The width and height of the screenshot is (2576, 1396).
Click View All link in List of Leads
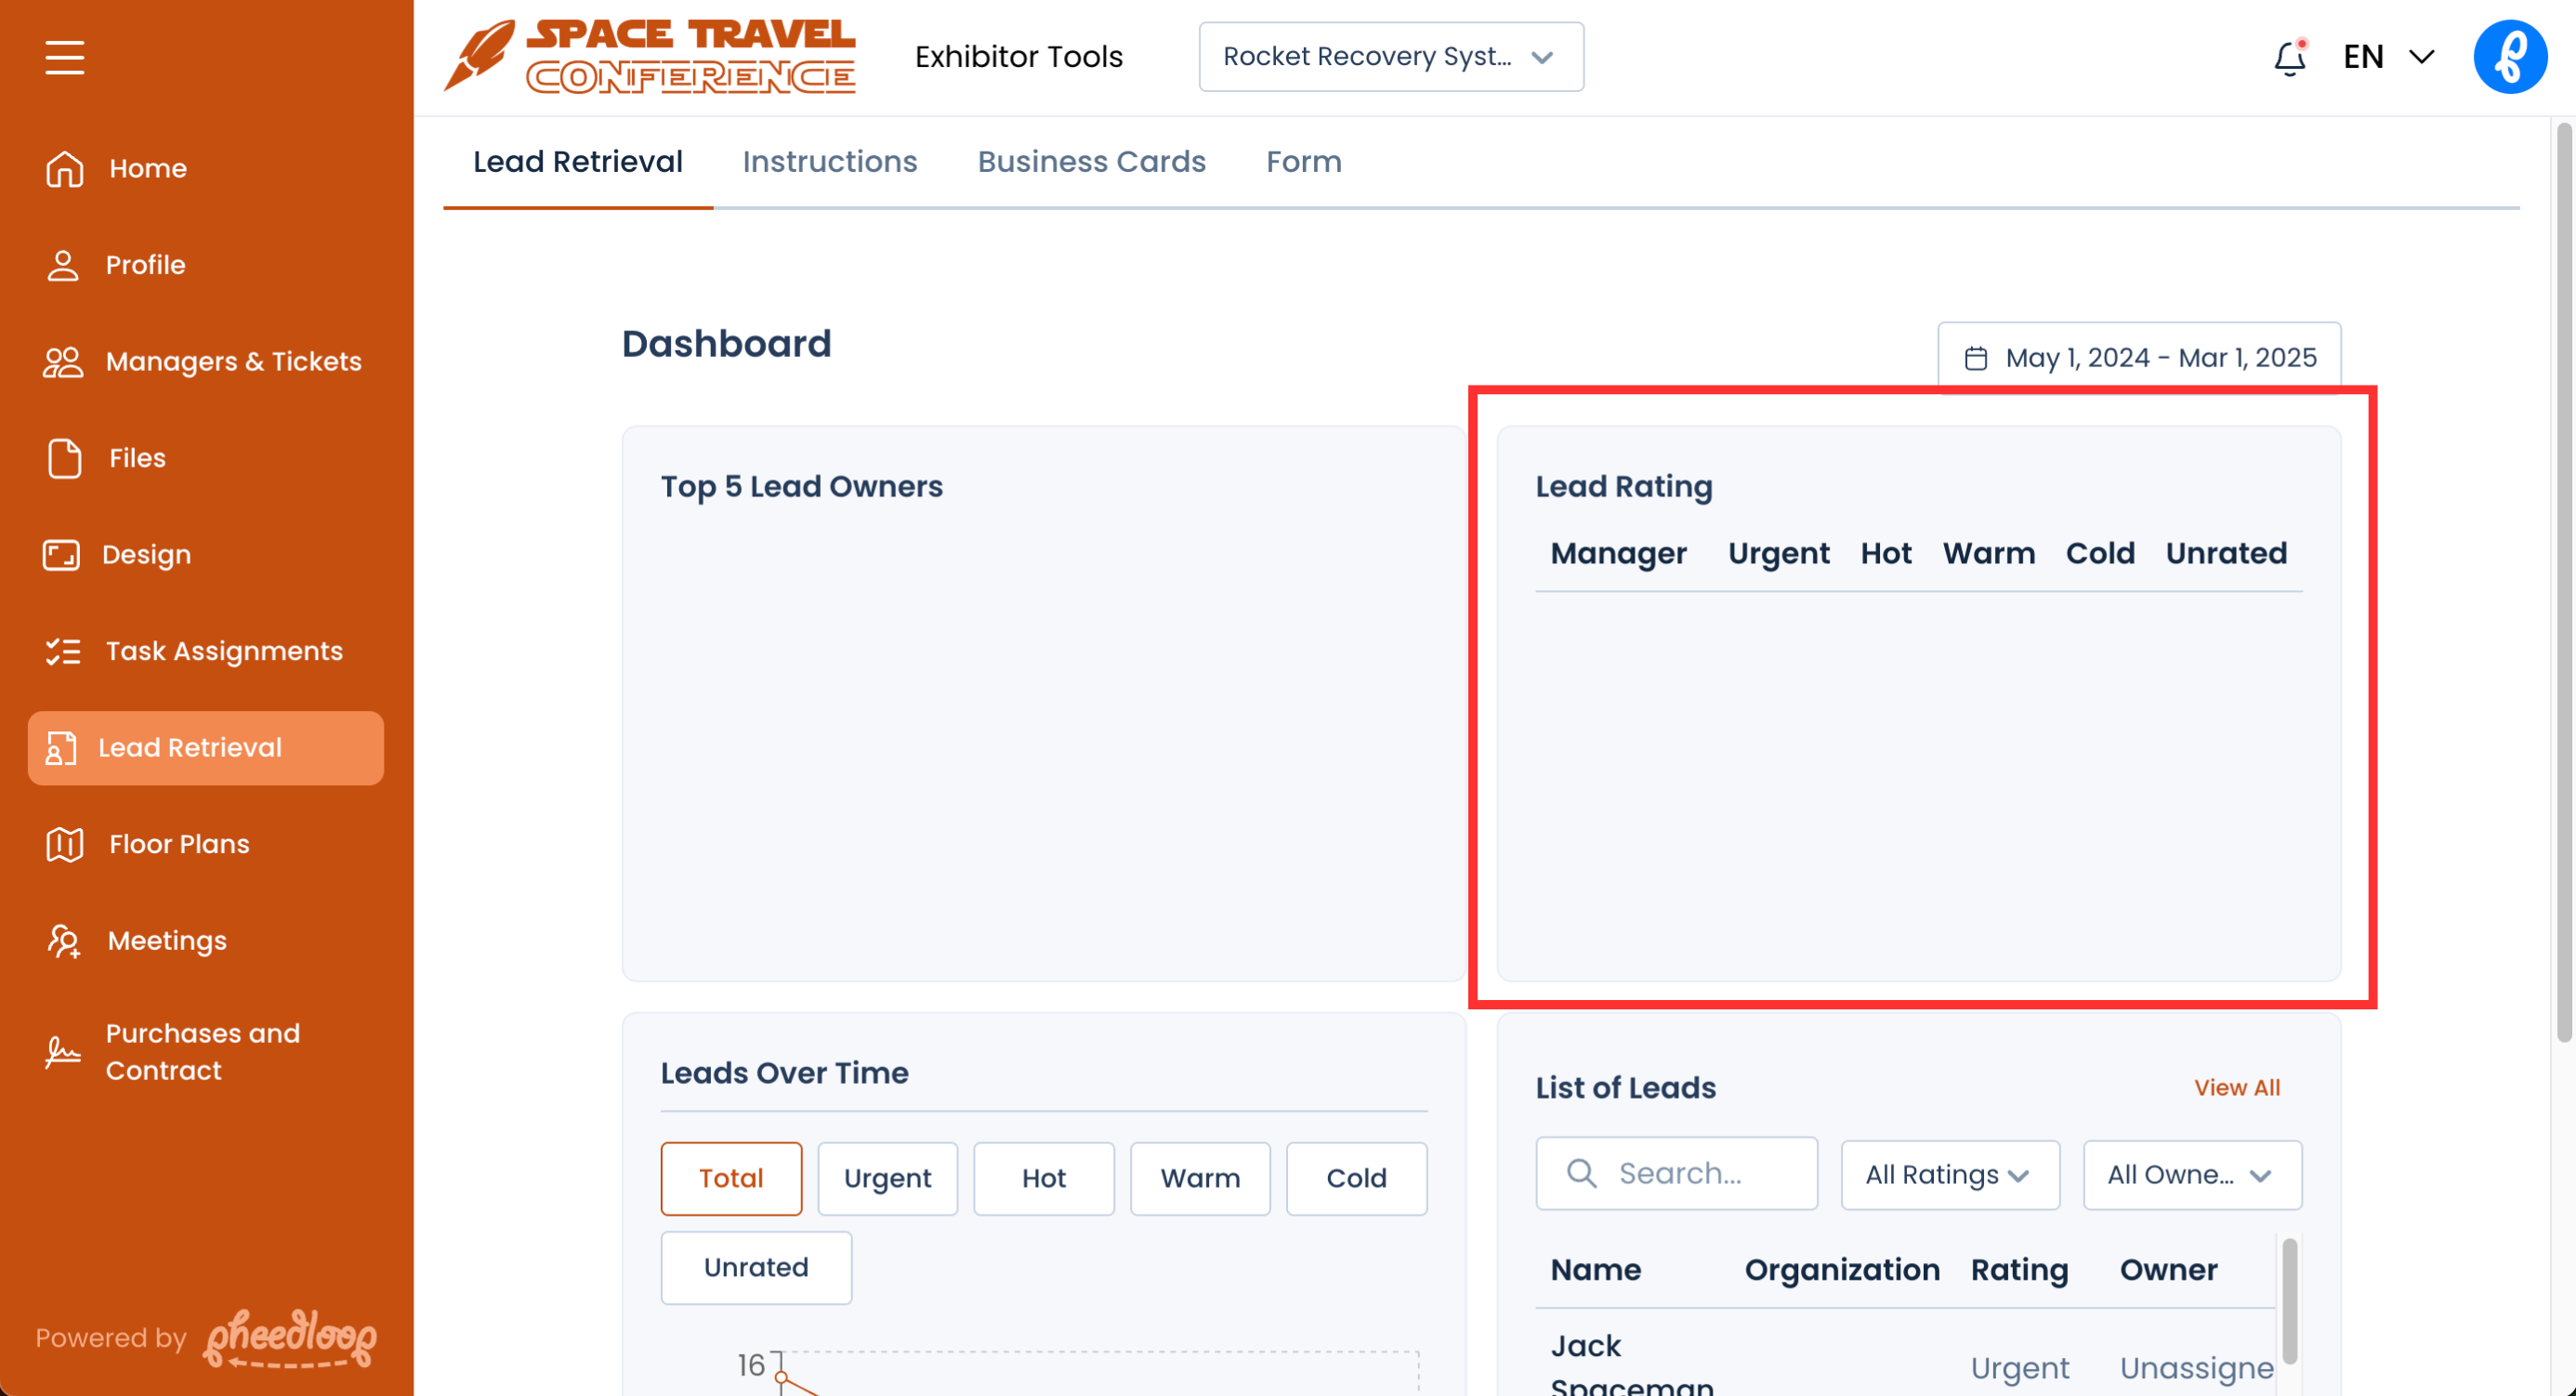pyautogui.click(x=2237, y=1088)
